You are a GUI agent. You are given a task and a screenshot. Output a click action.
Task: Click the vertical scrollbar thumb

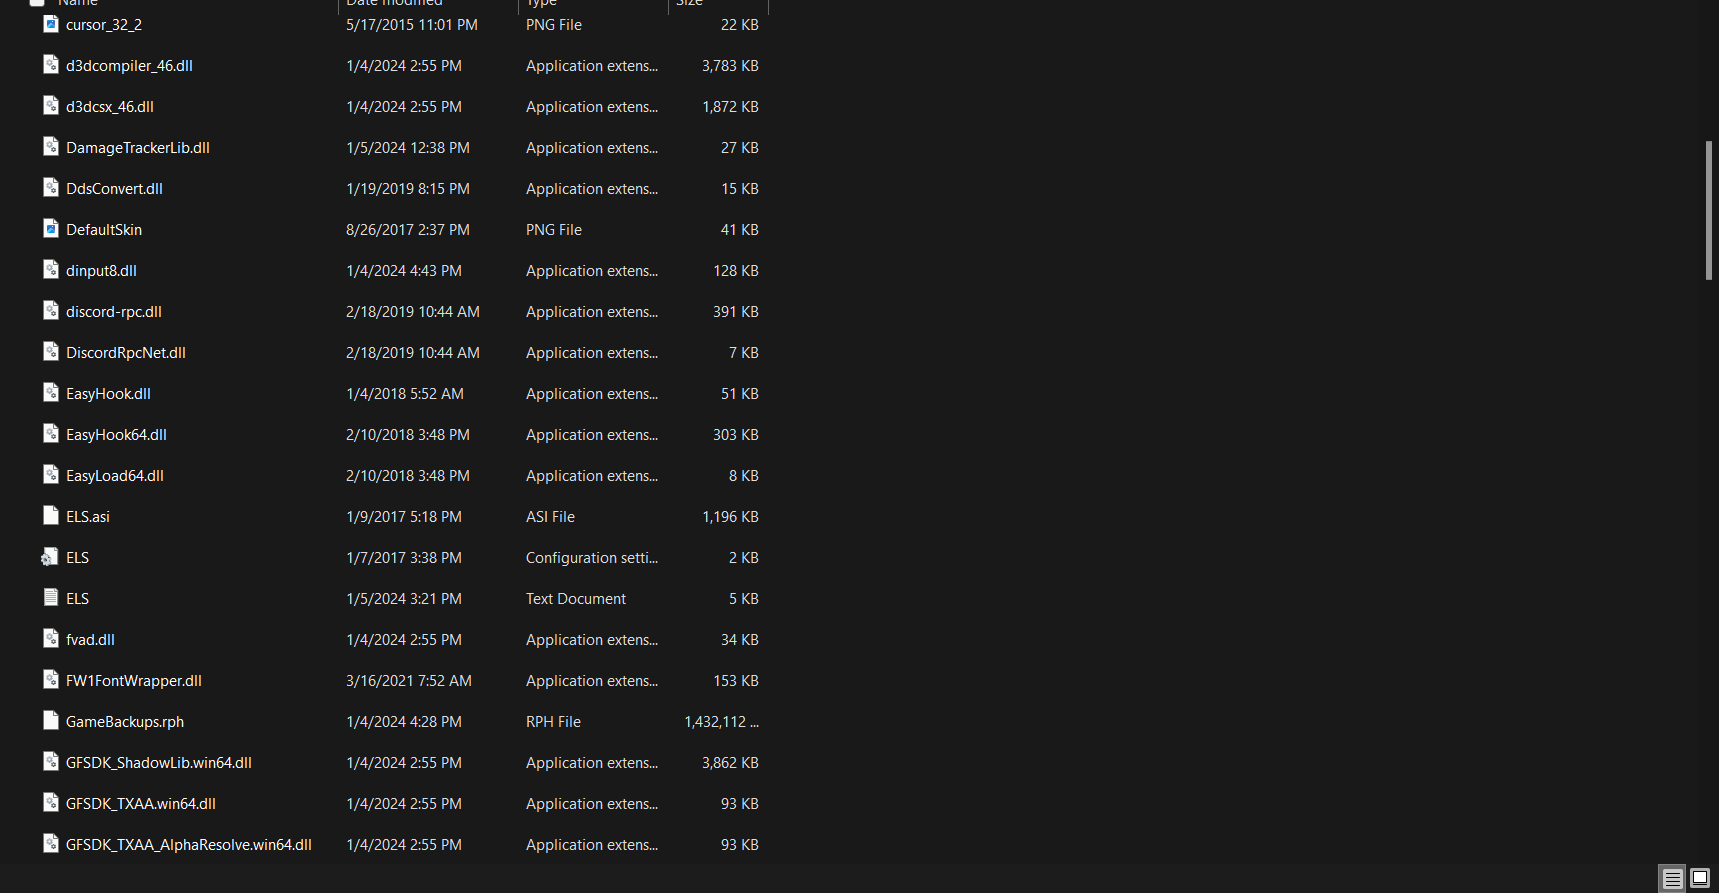coord(1708,210)
